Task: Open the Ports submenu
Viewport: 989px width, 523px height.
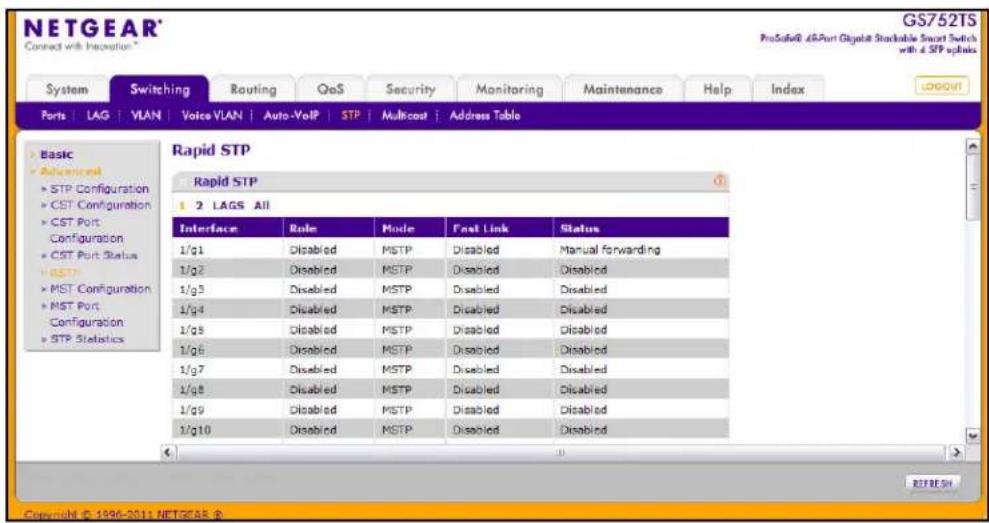Action: tap(53, 115)
